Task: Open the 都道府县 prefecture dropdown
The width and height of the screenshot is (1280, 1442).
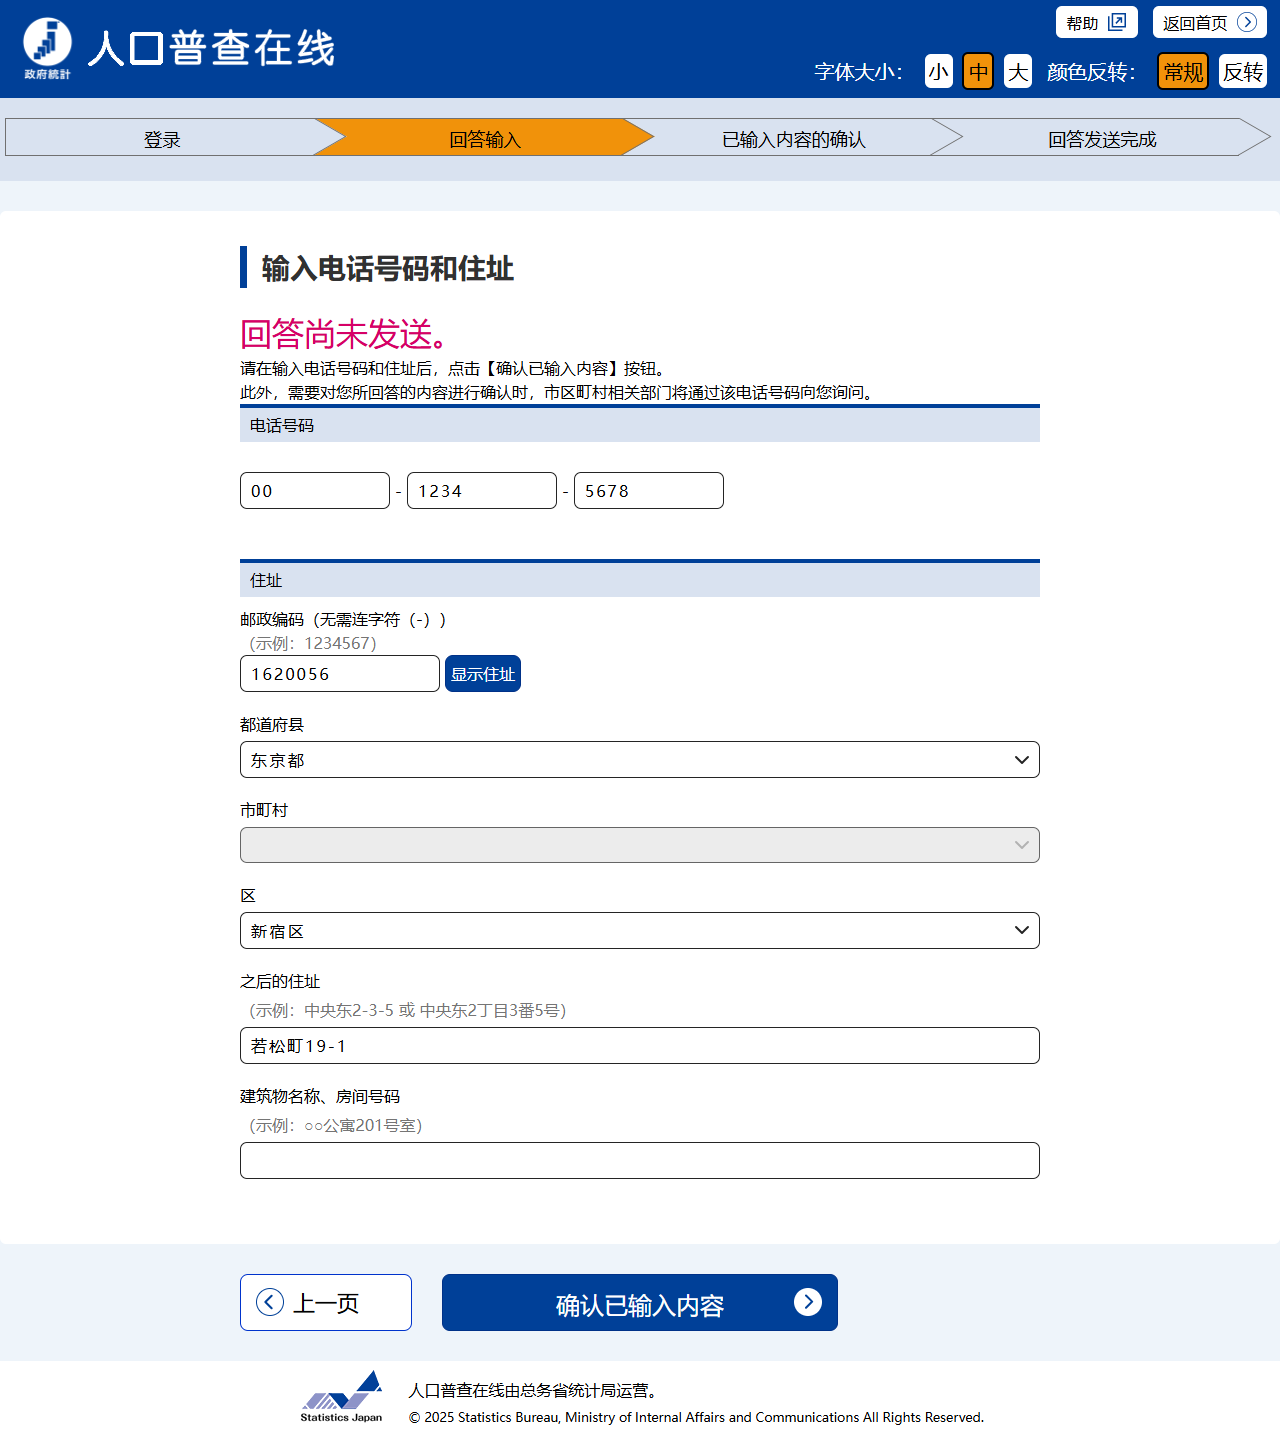Action: point(640,760)
